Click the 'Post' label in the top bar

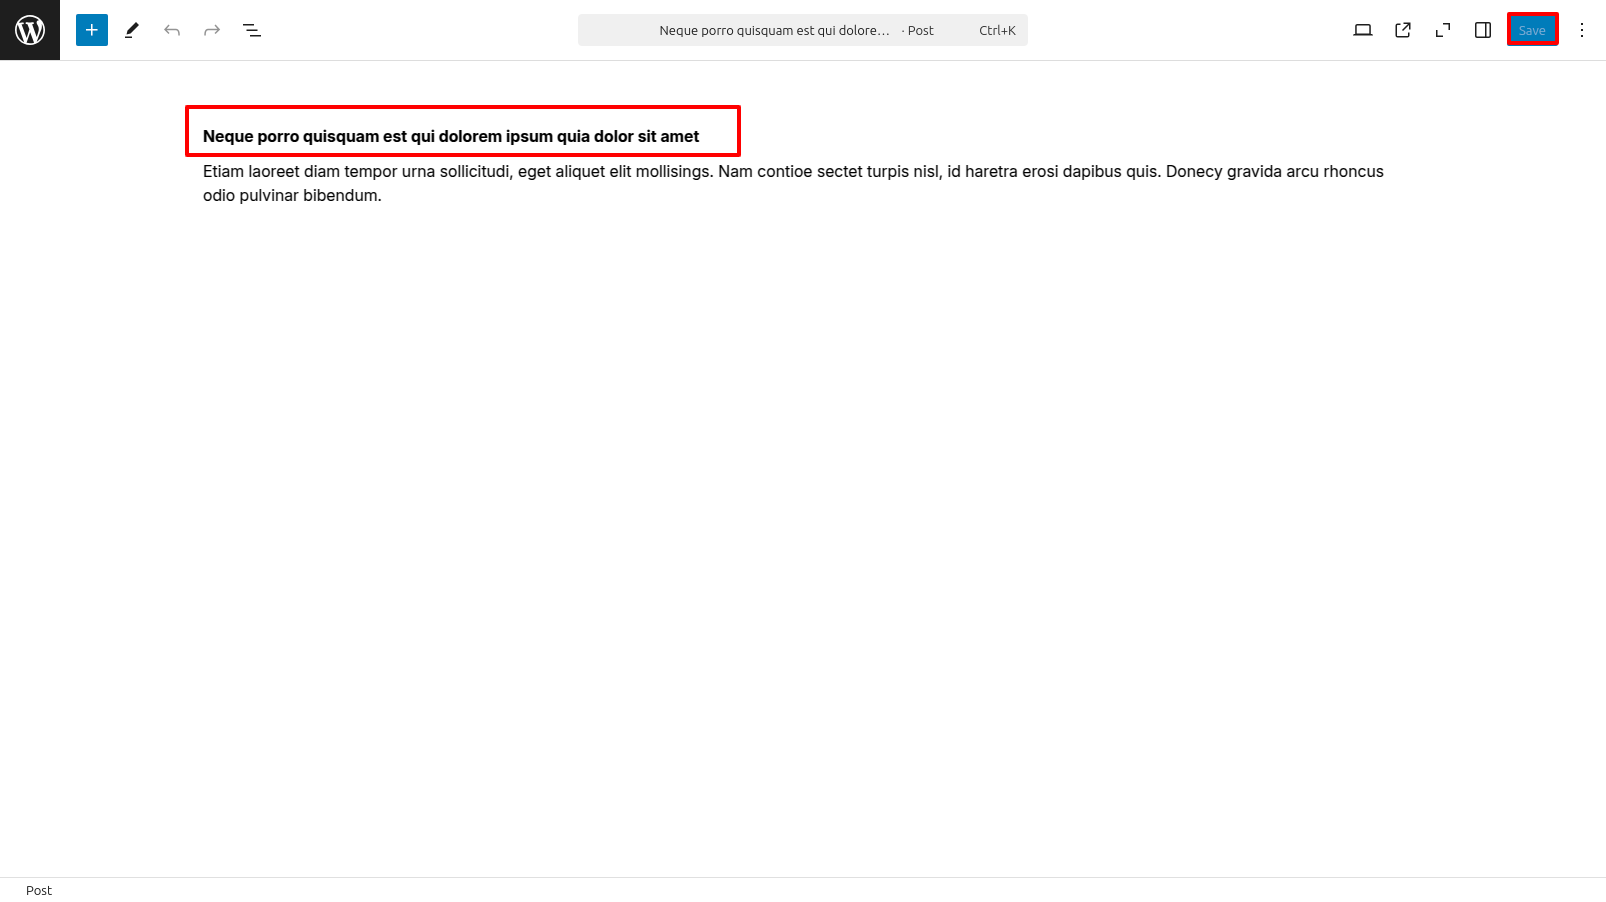[920, 30]
